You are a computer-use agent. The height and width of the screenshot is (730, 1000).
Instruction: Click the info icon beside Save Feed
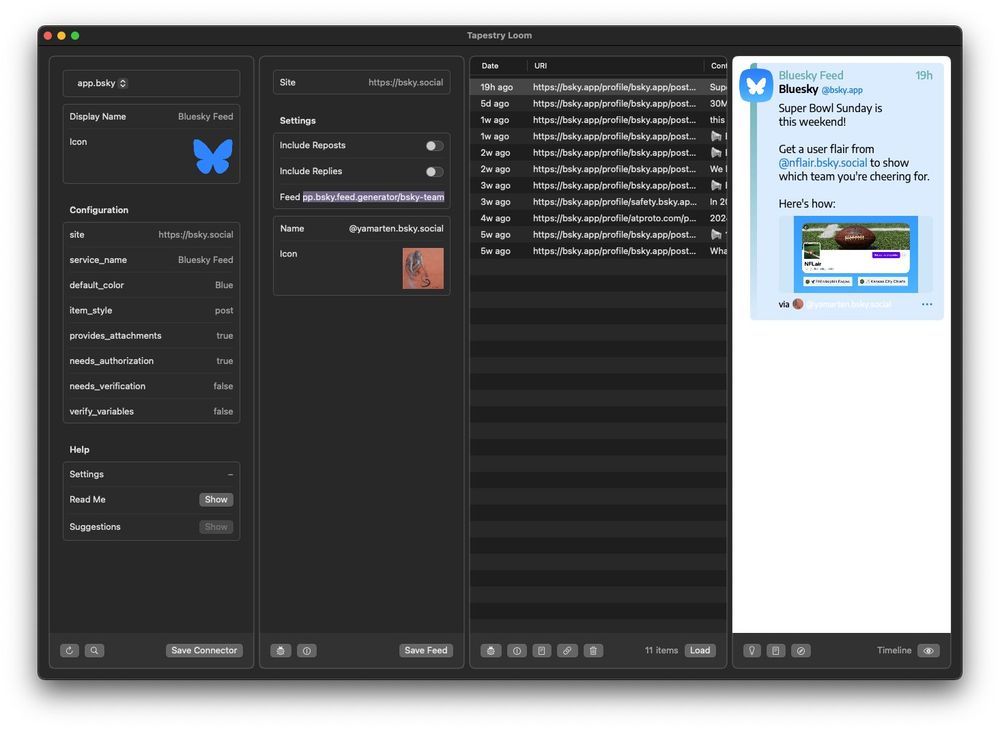[x=307, y=650]
